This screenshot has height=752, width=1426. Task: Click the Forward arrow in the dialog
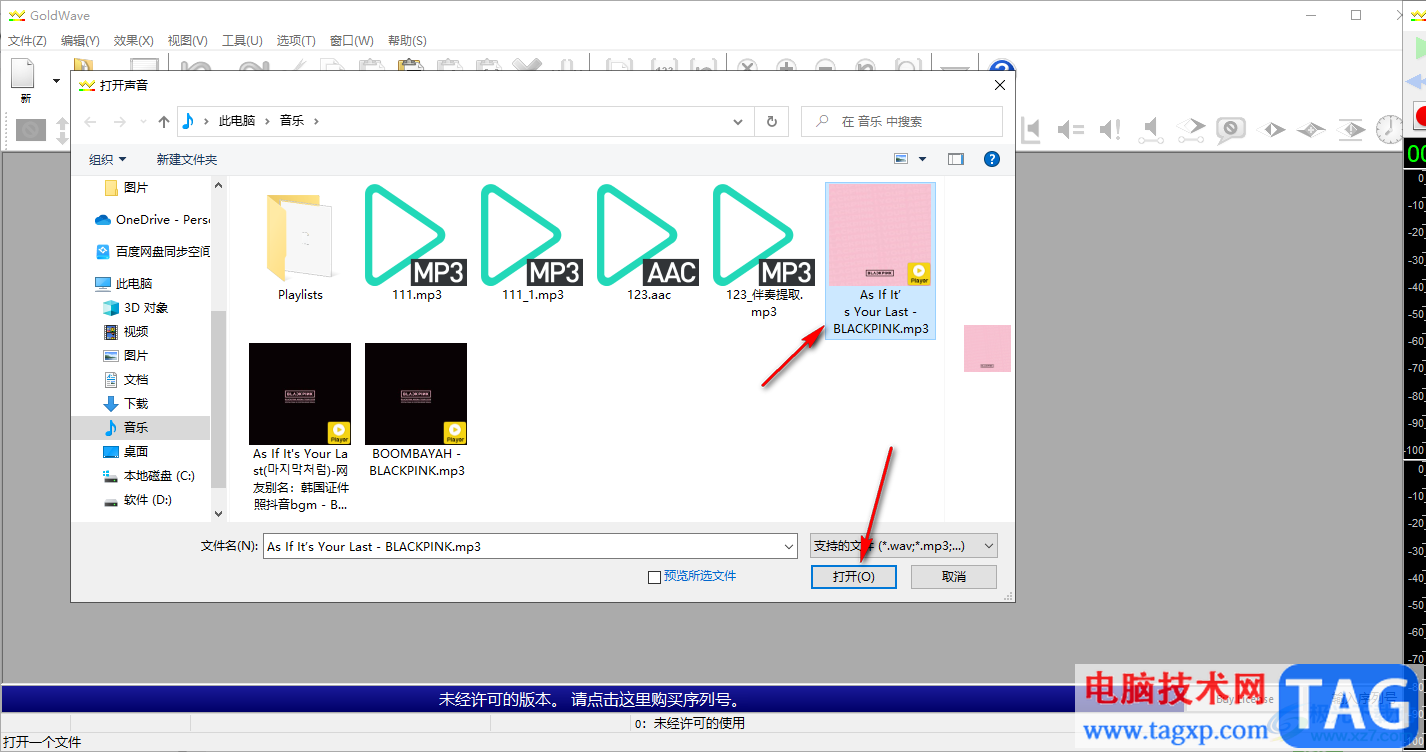[x=120, y=121]
